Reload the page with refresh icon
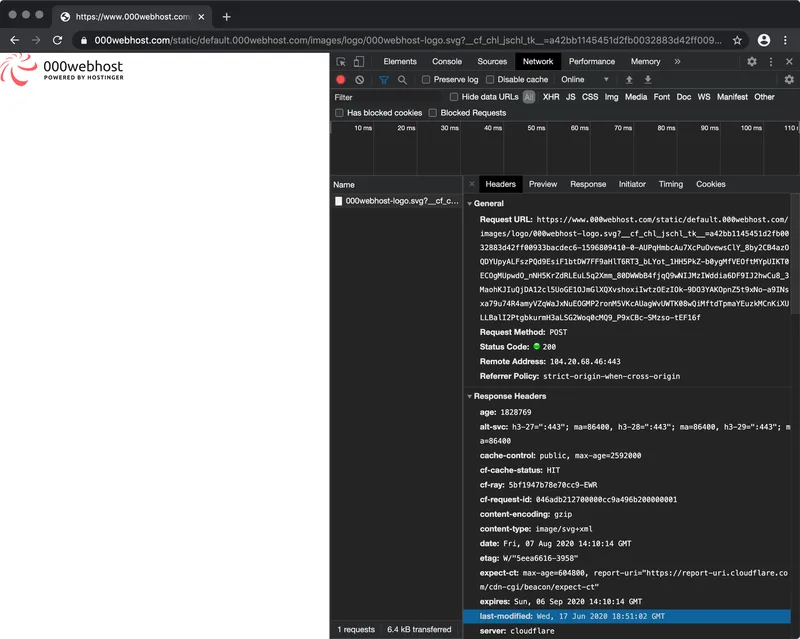This screenshot has height=639, width=800. pos(58,40)
